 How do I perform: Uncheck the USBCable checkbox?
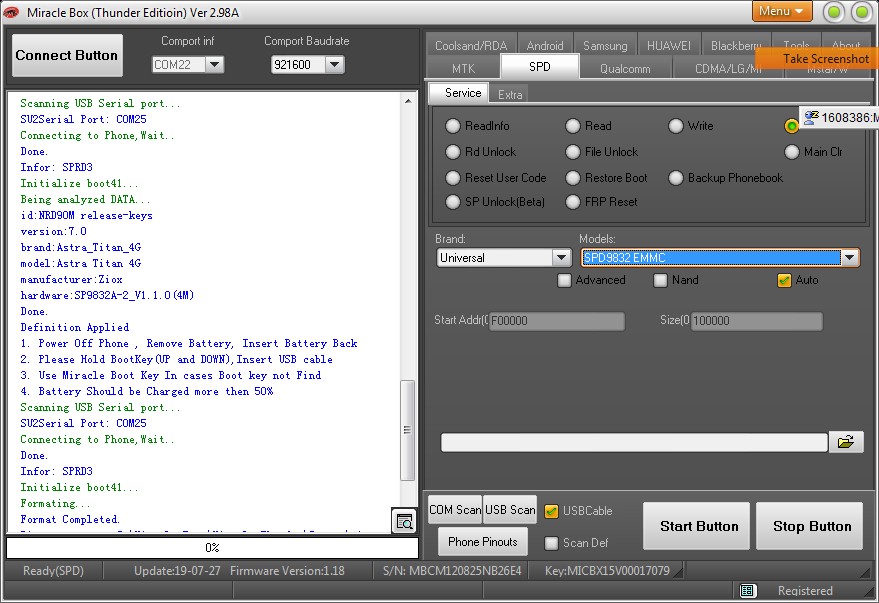tap(552, 511)
